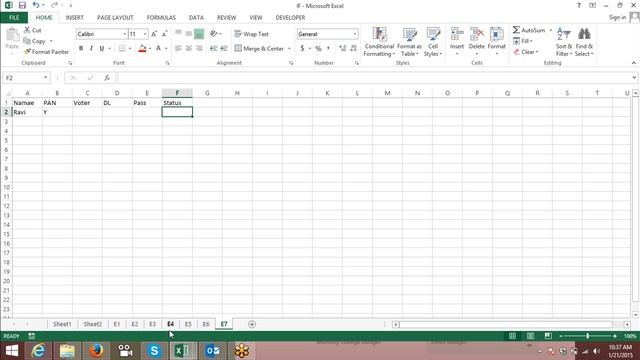Screen dimensions: 640x360
Task: Apply borders with the Borders icon
Action: pyautogui.click(x=122, y=48)
